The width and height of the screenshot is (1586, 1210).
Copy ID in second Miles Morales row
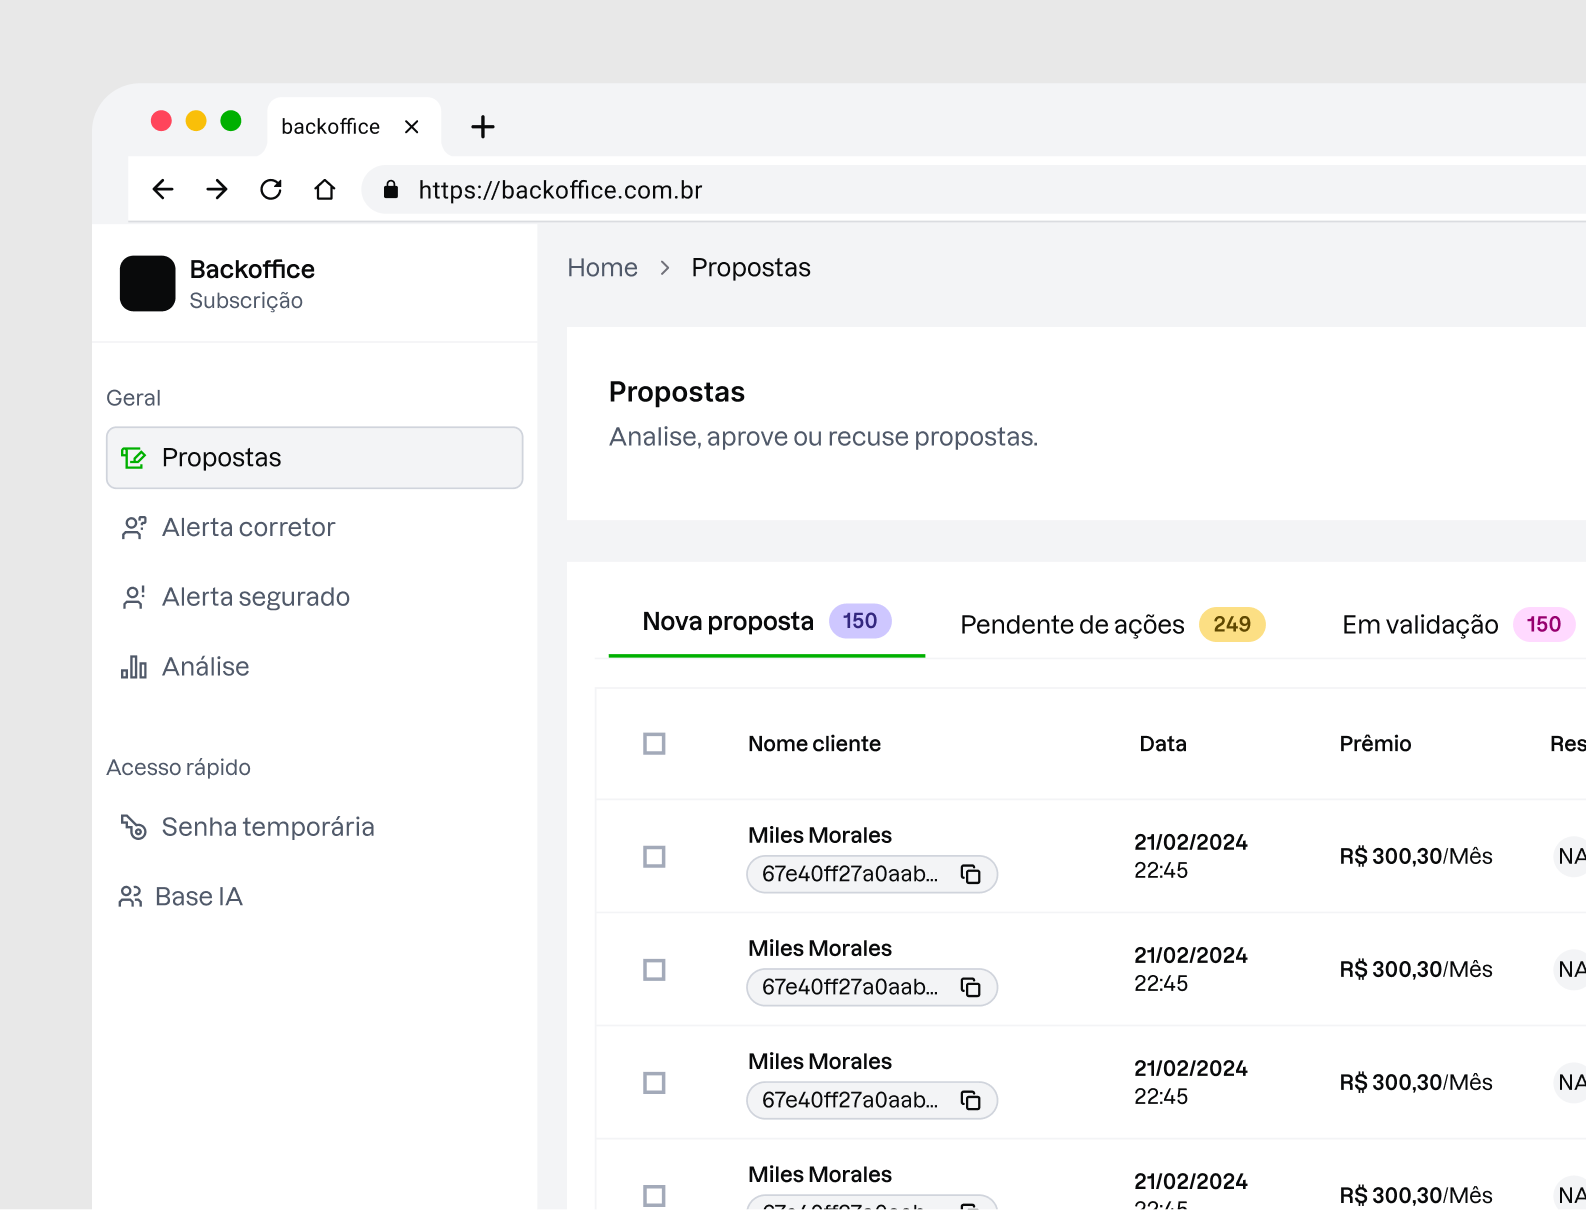tap(971, 987)
